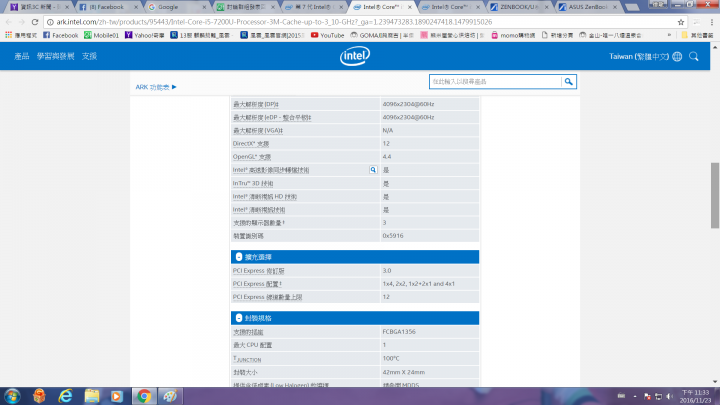The image size is (720, 405).
Task: Open the GOMAJI bookmark
Action: click(x=382, y=35)
